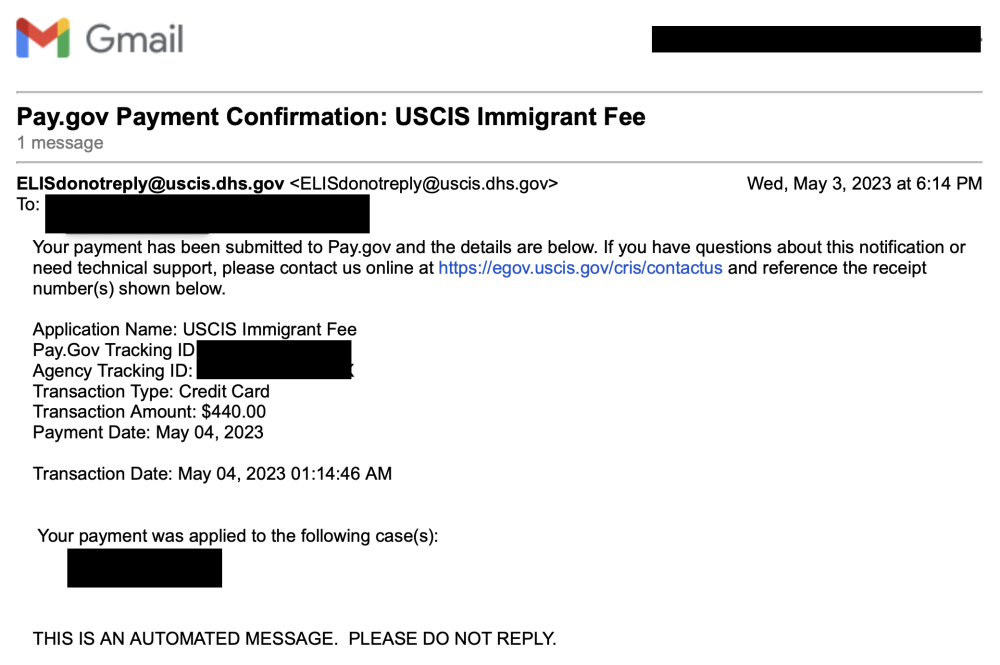The height and width of the screenshot is (665, 1000).
Task: Click the Transaction Amount $440.00 line
Action: pos(149,411)
